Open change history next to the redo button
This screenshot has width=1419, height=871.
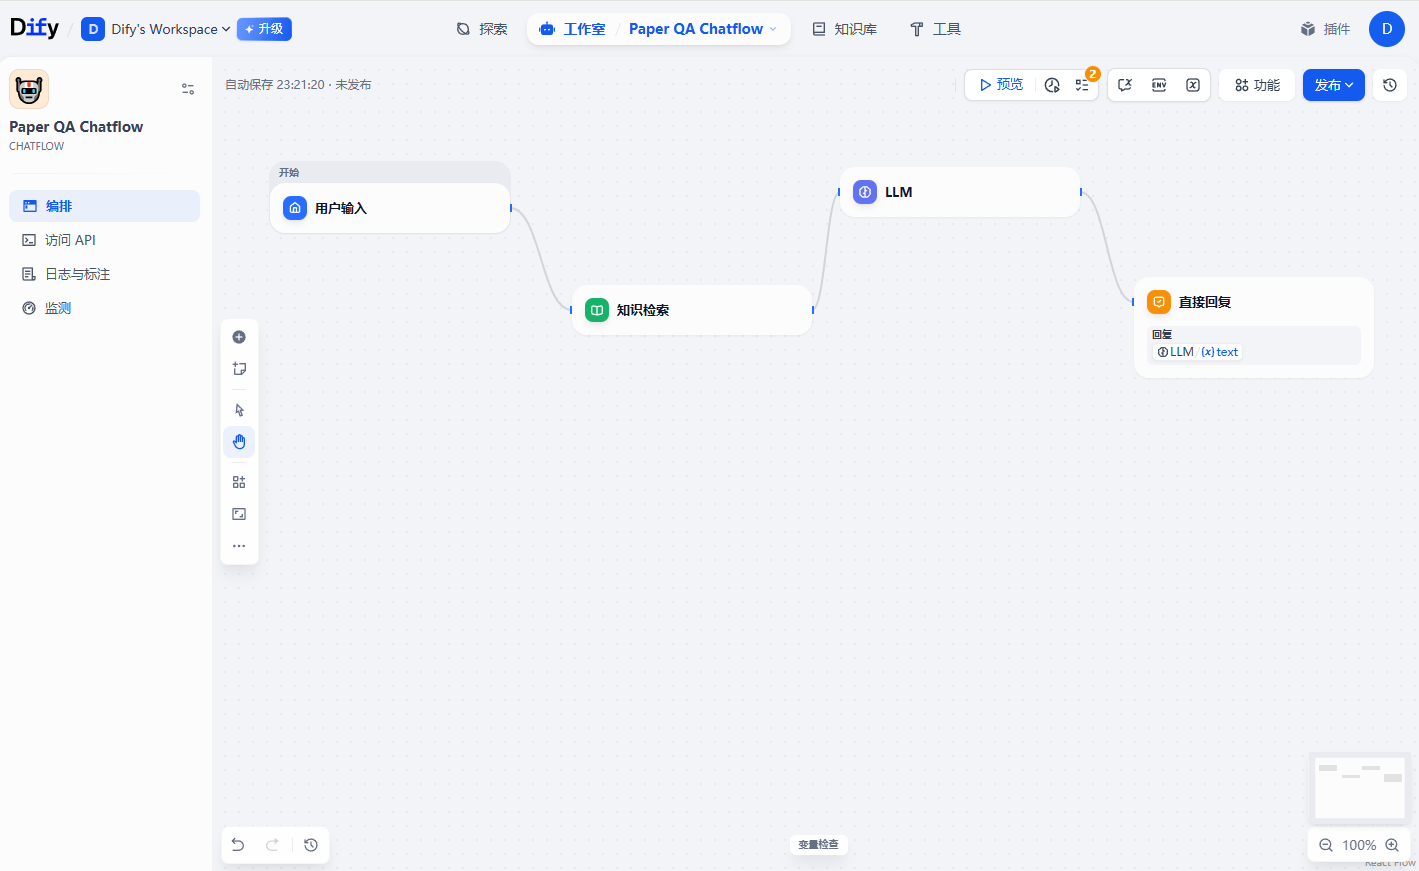311,845
